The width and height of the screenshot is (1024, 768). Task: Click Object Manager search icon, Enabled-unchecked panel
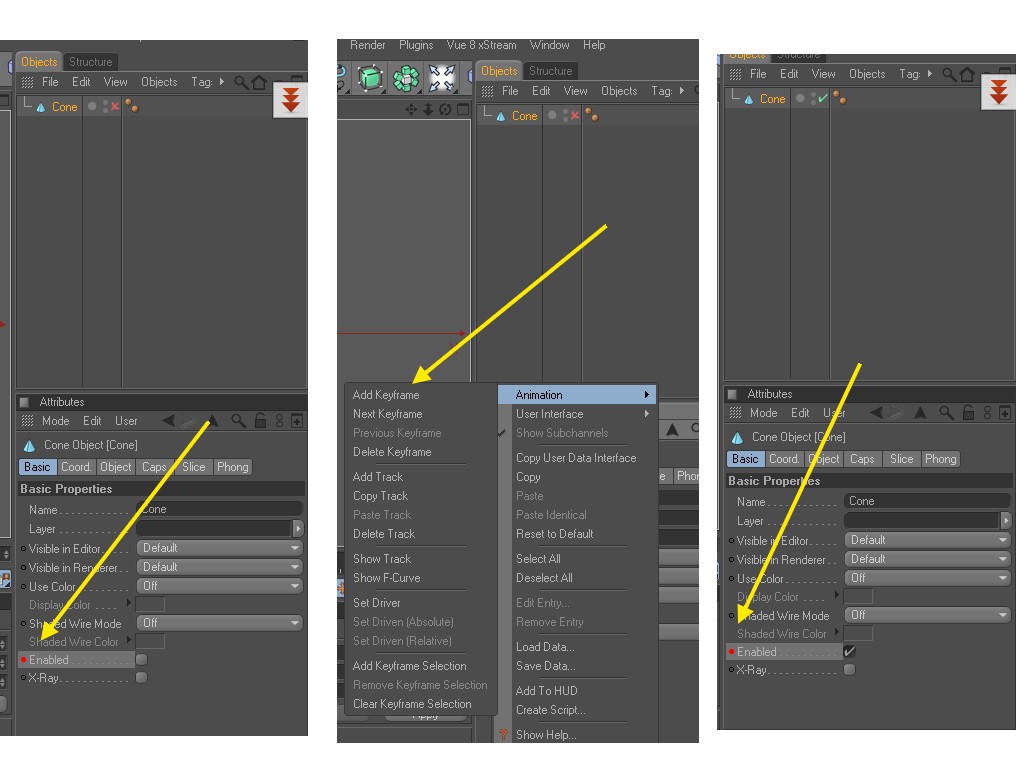[x=241, y=82]
